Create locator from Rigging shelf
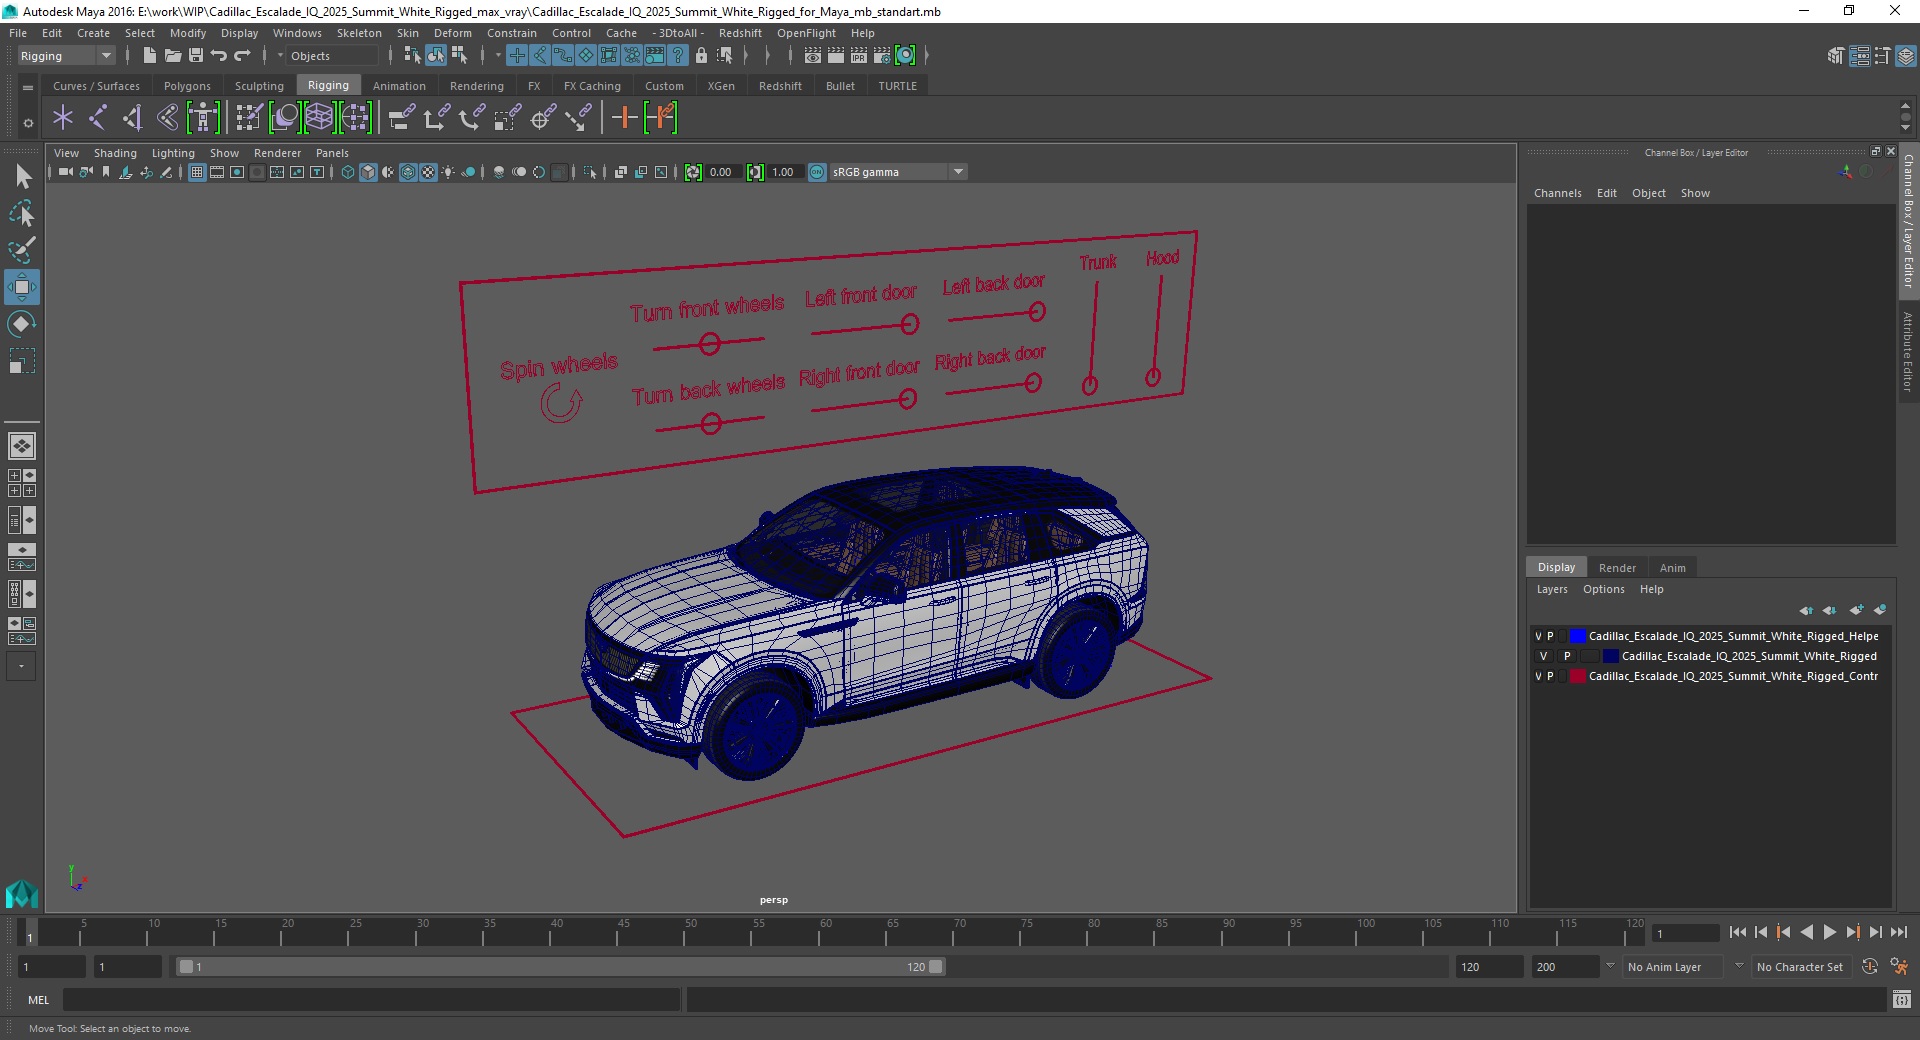The width and height of the screenshot is (1920, 1040). [63, 118]
